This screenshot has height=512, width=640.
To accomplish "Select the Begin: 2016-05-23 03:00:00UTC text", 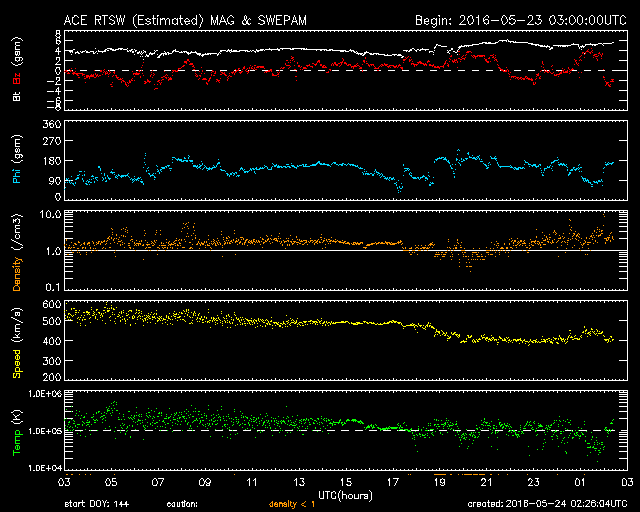I will click(x=521, y=20).
